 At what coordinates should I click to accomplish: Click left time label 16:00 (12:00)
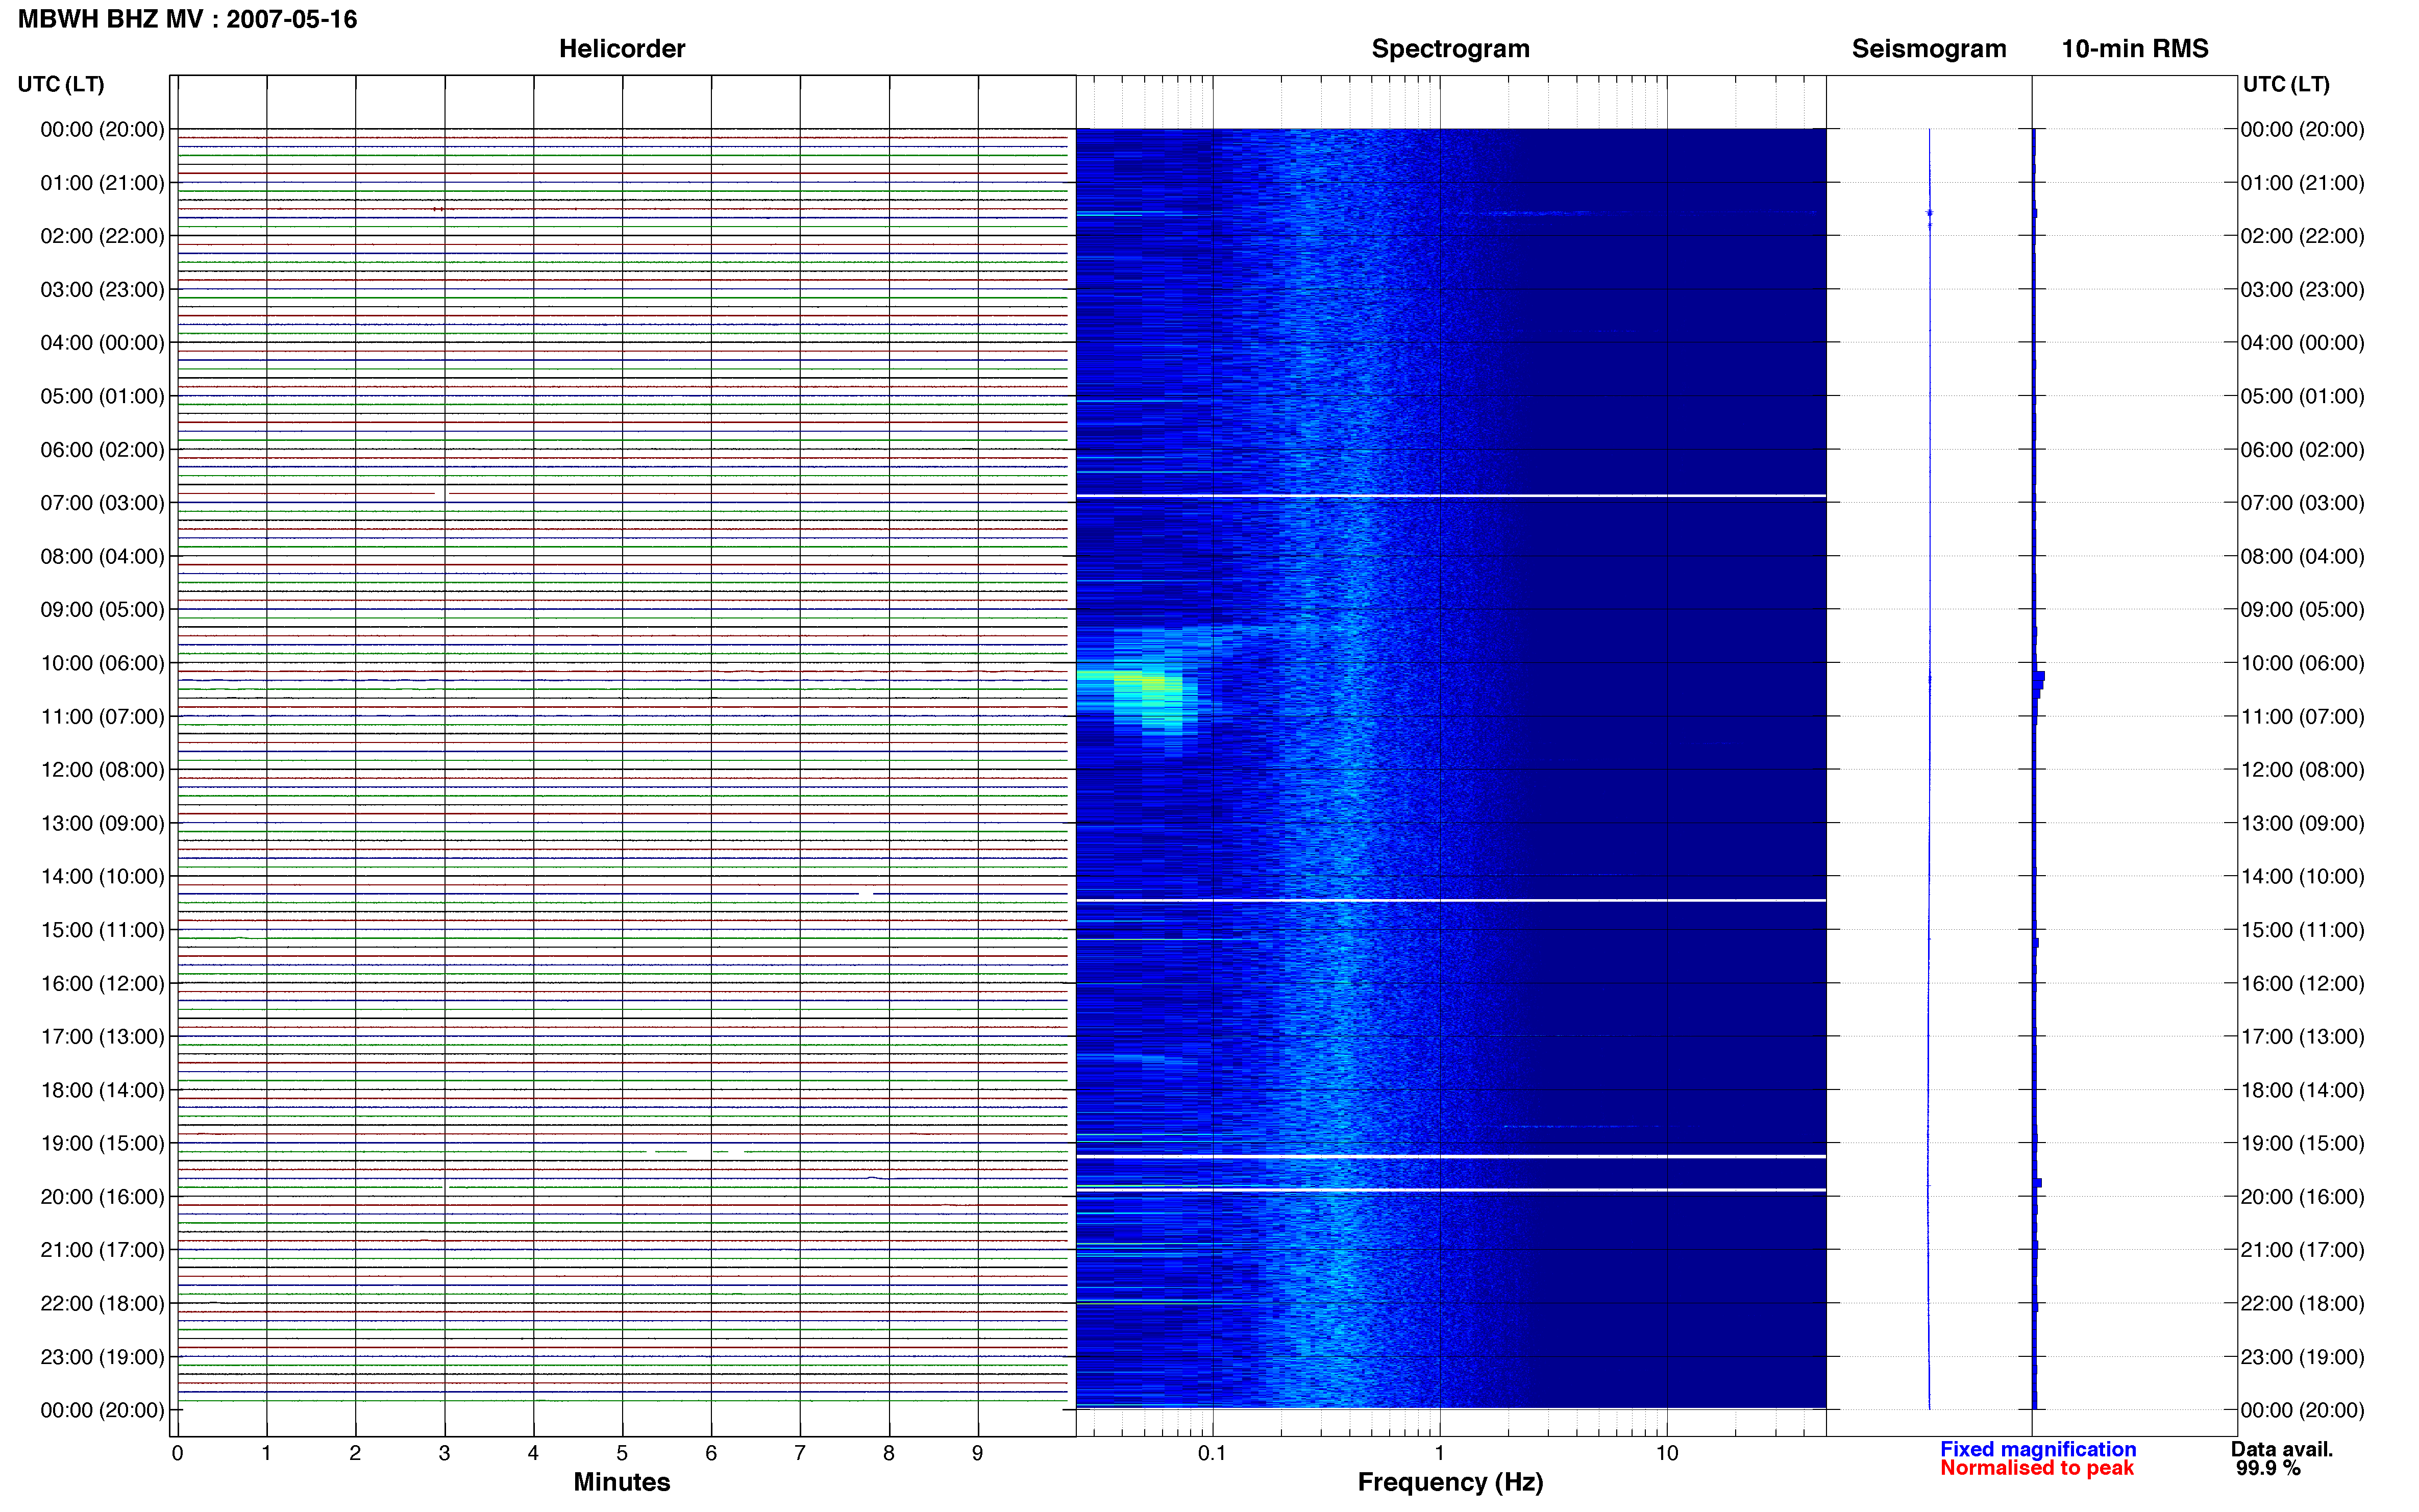tap(102, 983)
